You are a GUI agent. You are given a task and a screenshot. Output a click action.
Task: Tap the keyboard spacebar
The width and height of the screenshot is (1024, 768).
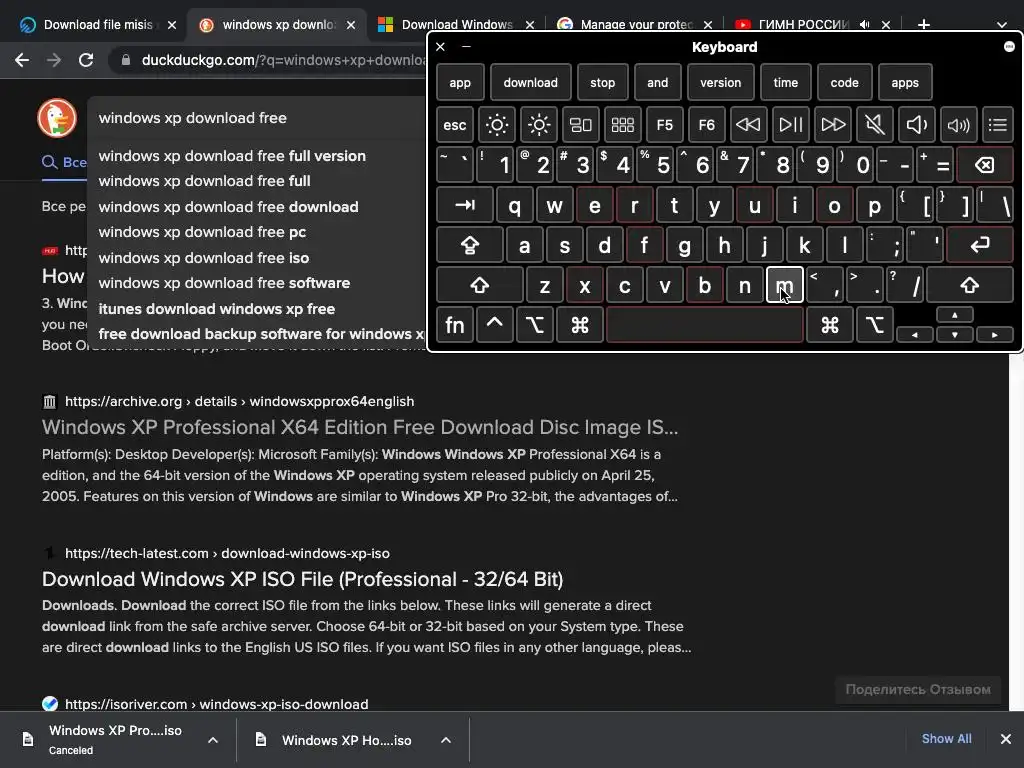(x=705, y=325)
